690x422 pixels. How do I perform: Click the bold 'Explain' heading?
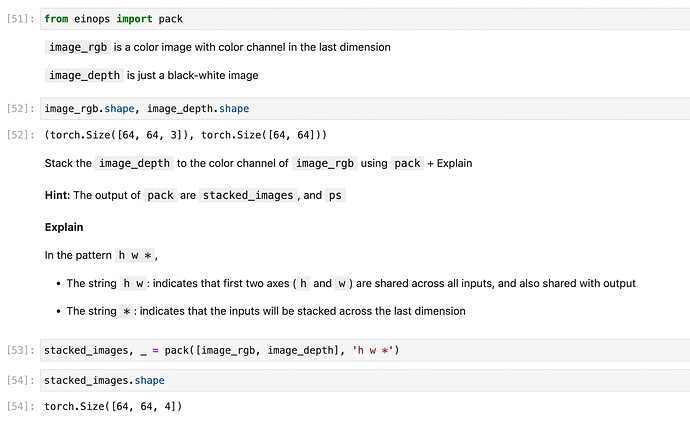64,227
